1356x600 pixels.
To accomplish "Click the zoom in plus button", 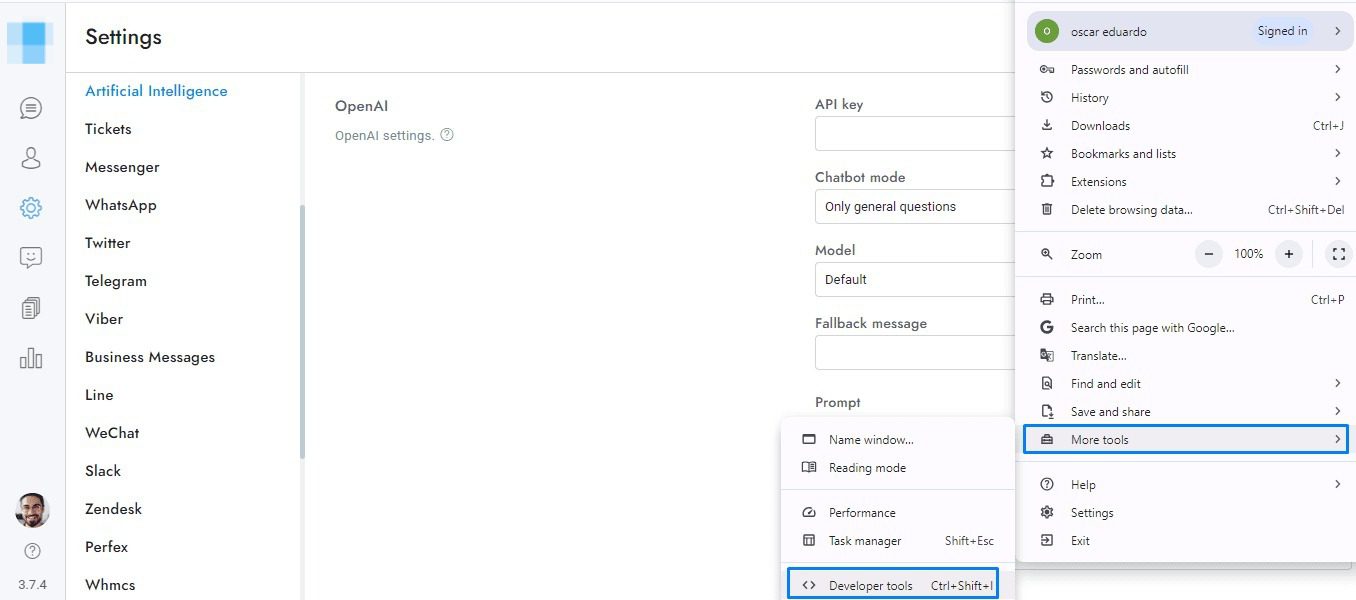I will tap(1289, 254).
